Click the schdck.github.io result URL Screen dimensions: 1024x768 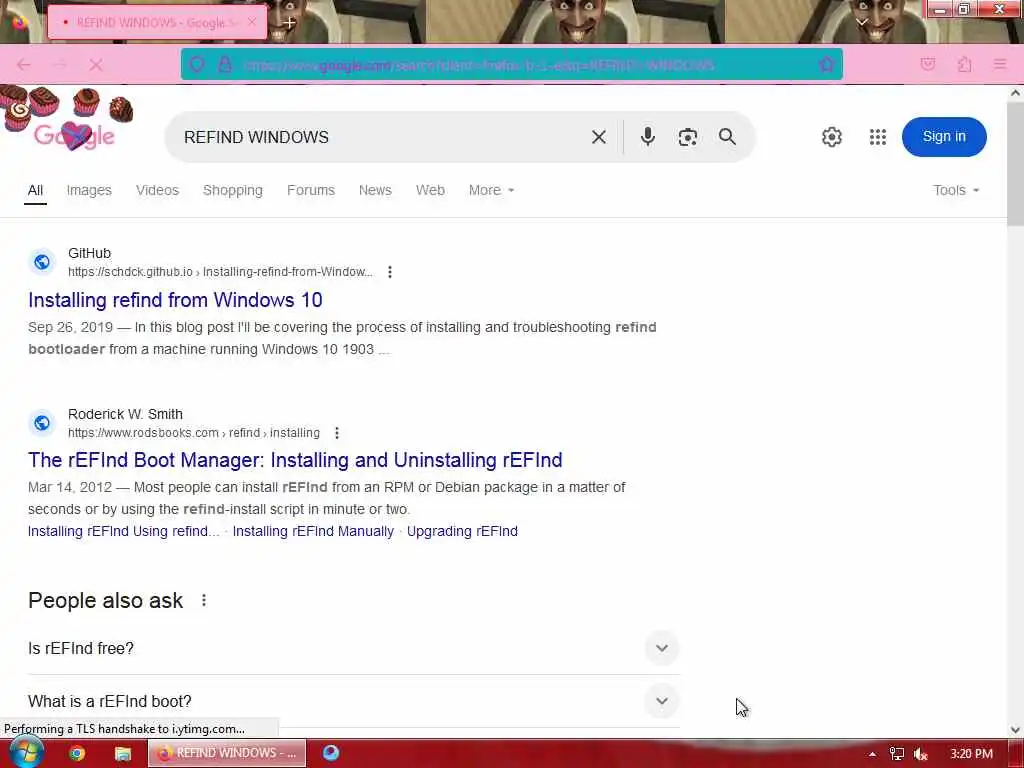tap(220, 272)
